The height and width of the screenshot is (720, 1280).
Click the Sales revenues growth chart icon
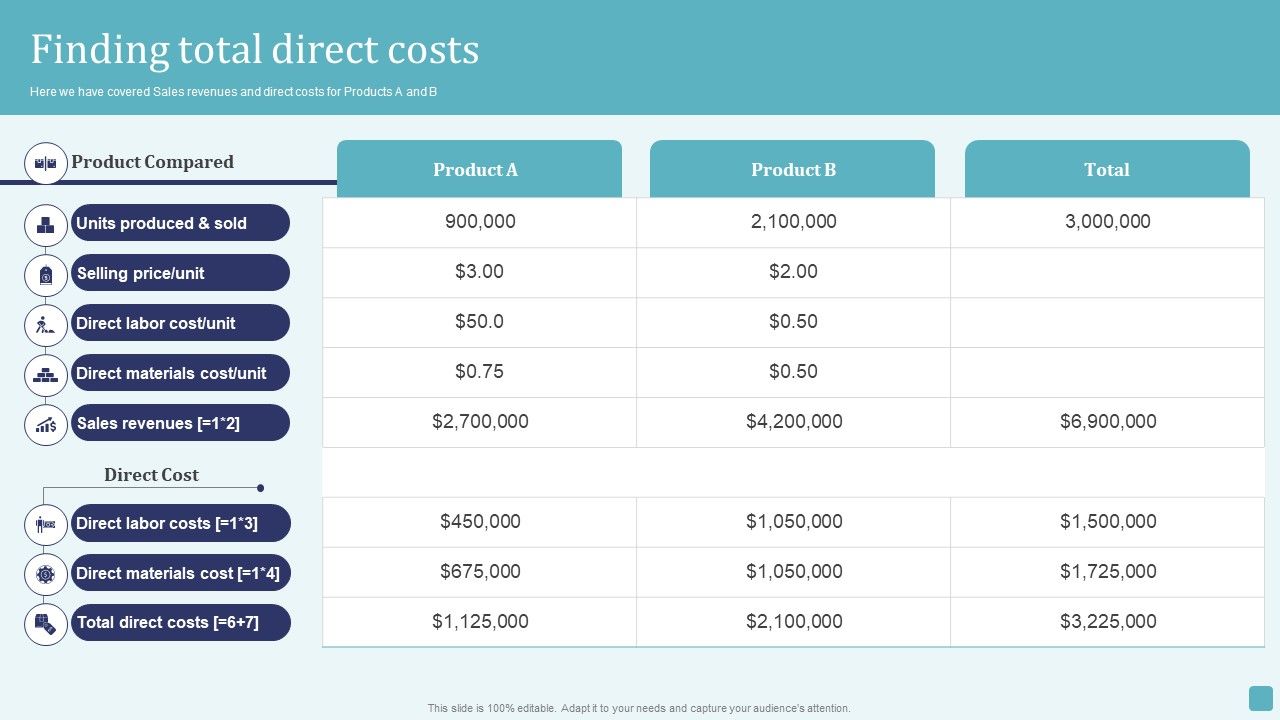[46, 425]
